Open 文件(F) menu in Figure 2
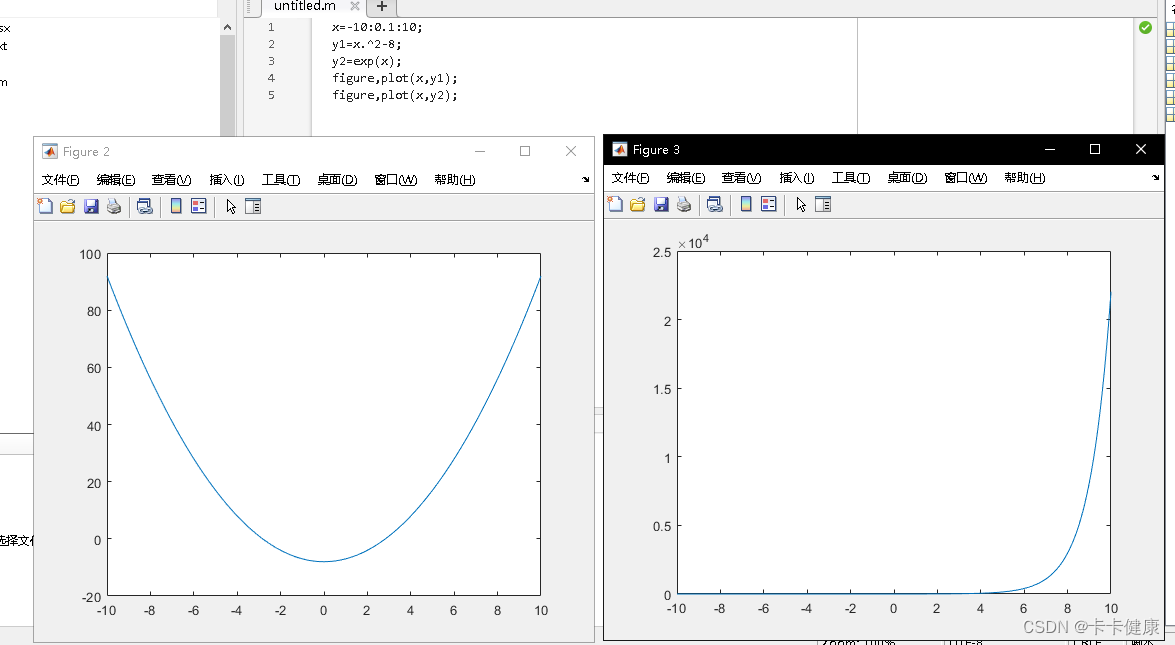 [60, 180]
